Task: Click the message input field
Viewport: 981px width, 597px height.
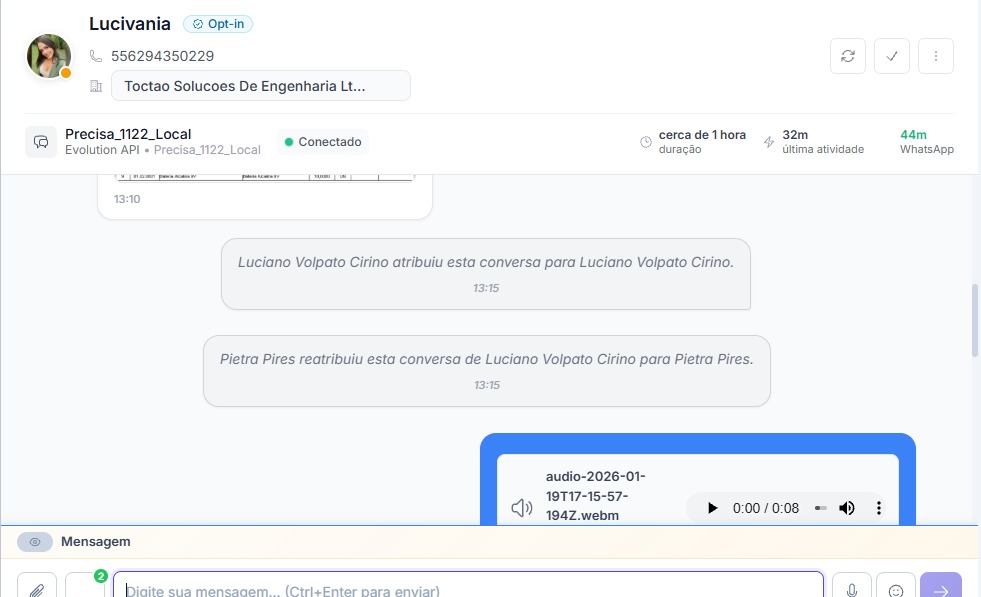Action: click(x=468, y=588)
